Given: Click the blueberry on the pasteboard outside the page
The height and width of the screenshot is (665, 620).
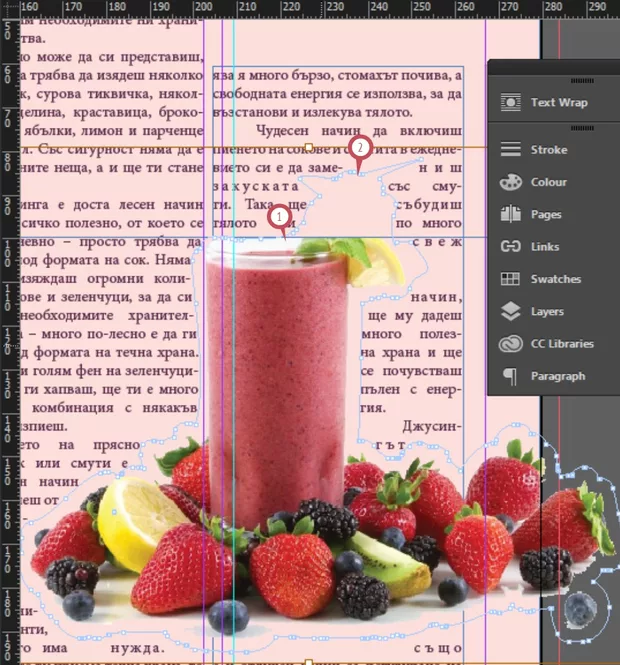Looking at the screenshot, I should [x=580, y=611].
